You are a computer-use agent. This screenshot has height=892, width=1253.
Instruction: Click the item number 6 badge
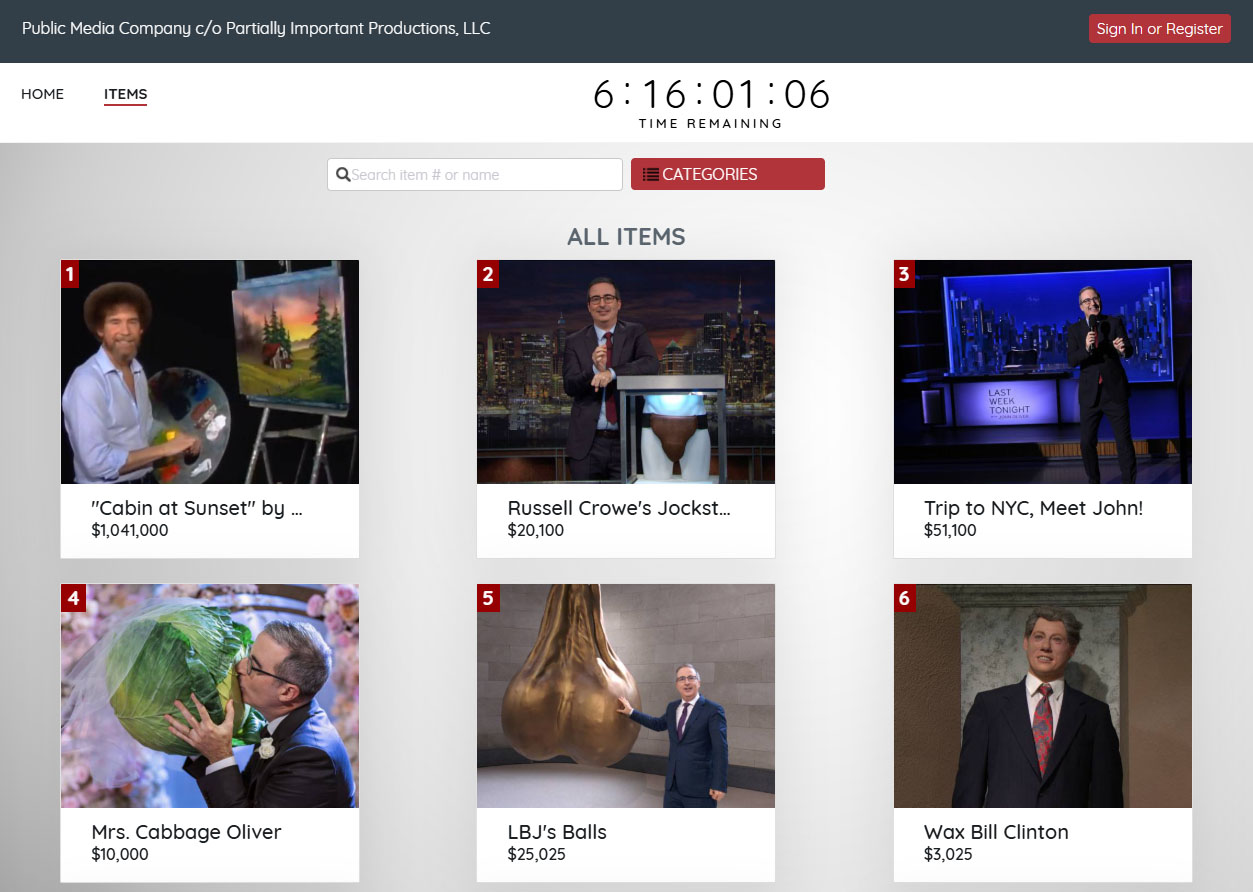(904, 598)
